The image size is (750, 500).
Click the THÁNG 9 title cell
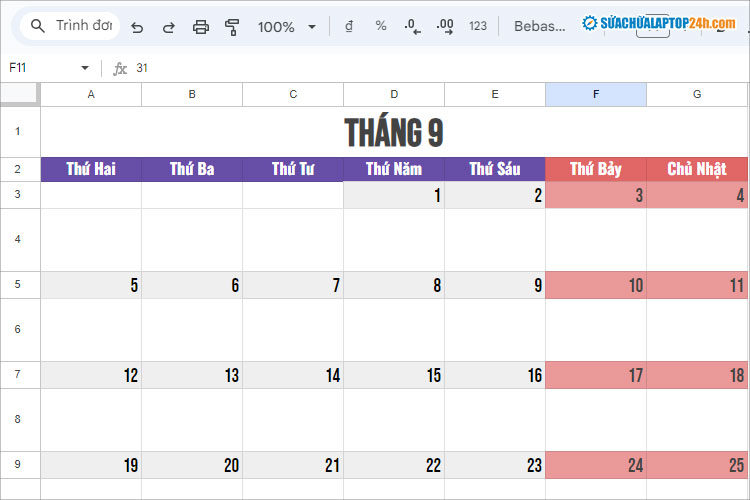pyautogui.click(x=394, y=132)
